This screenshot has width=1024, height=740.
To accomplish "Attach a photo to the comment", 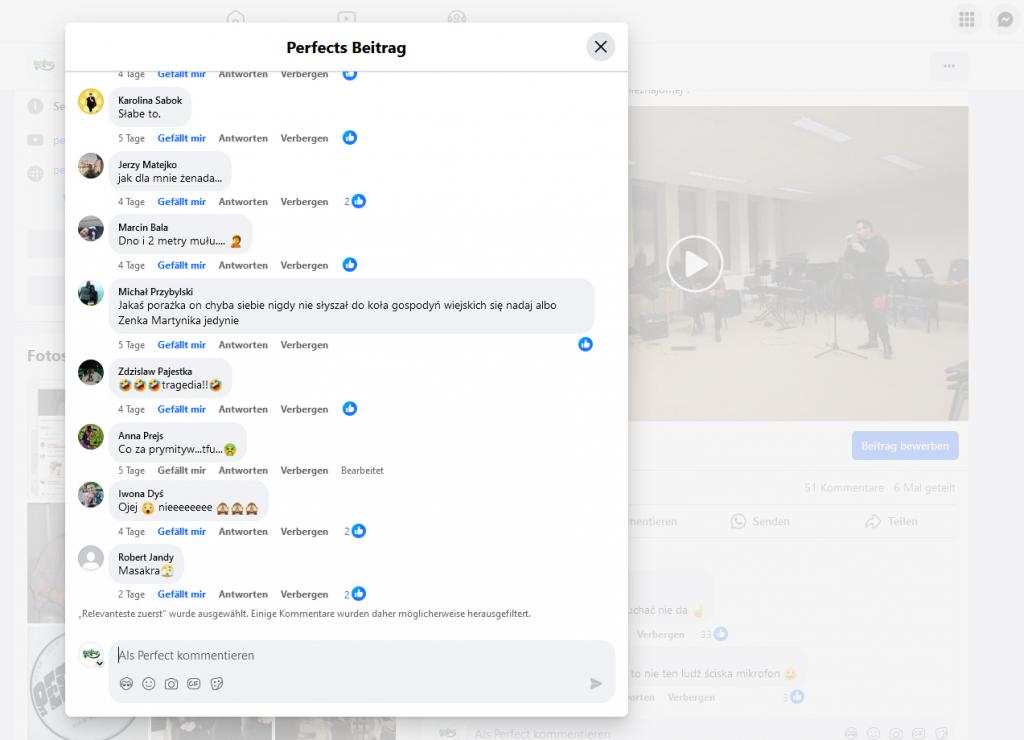I will (x=171, y=684).
